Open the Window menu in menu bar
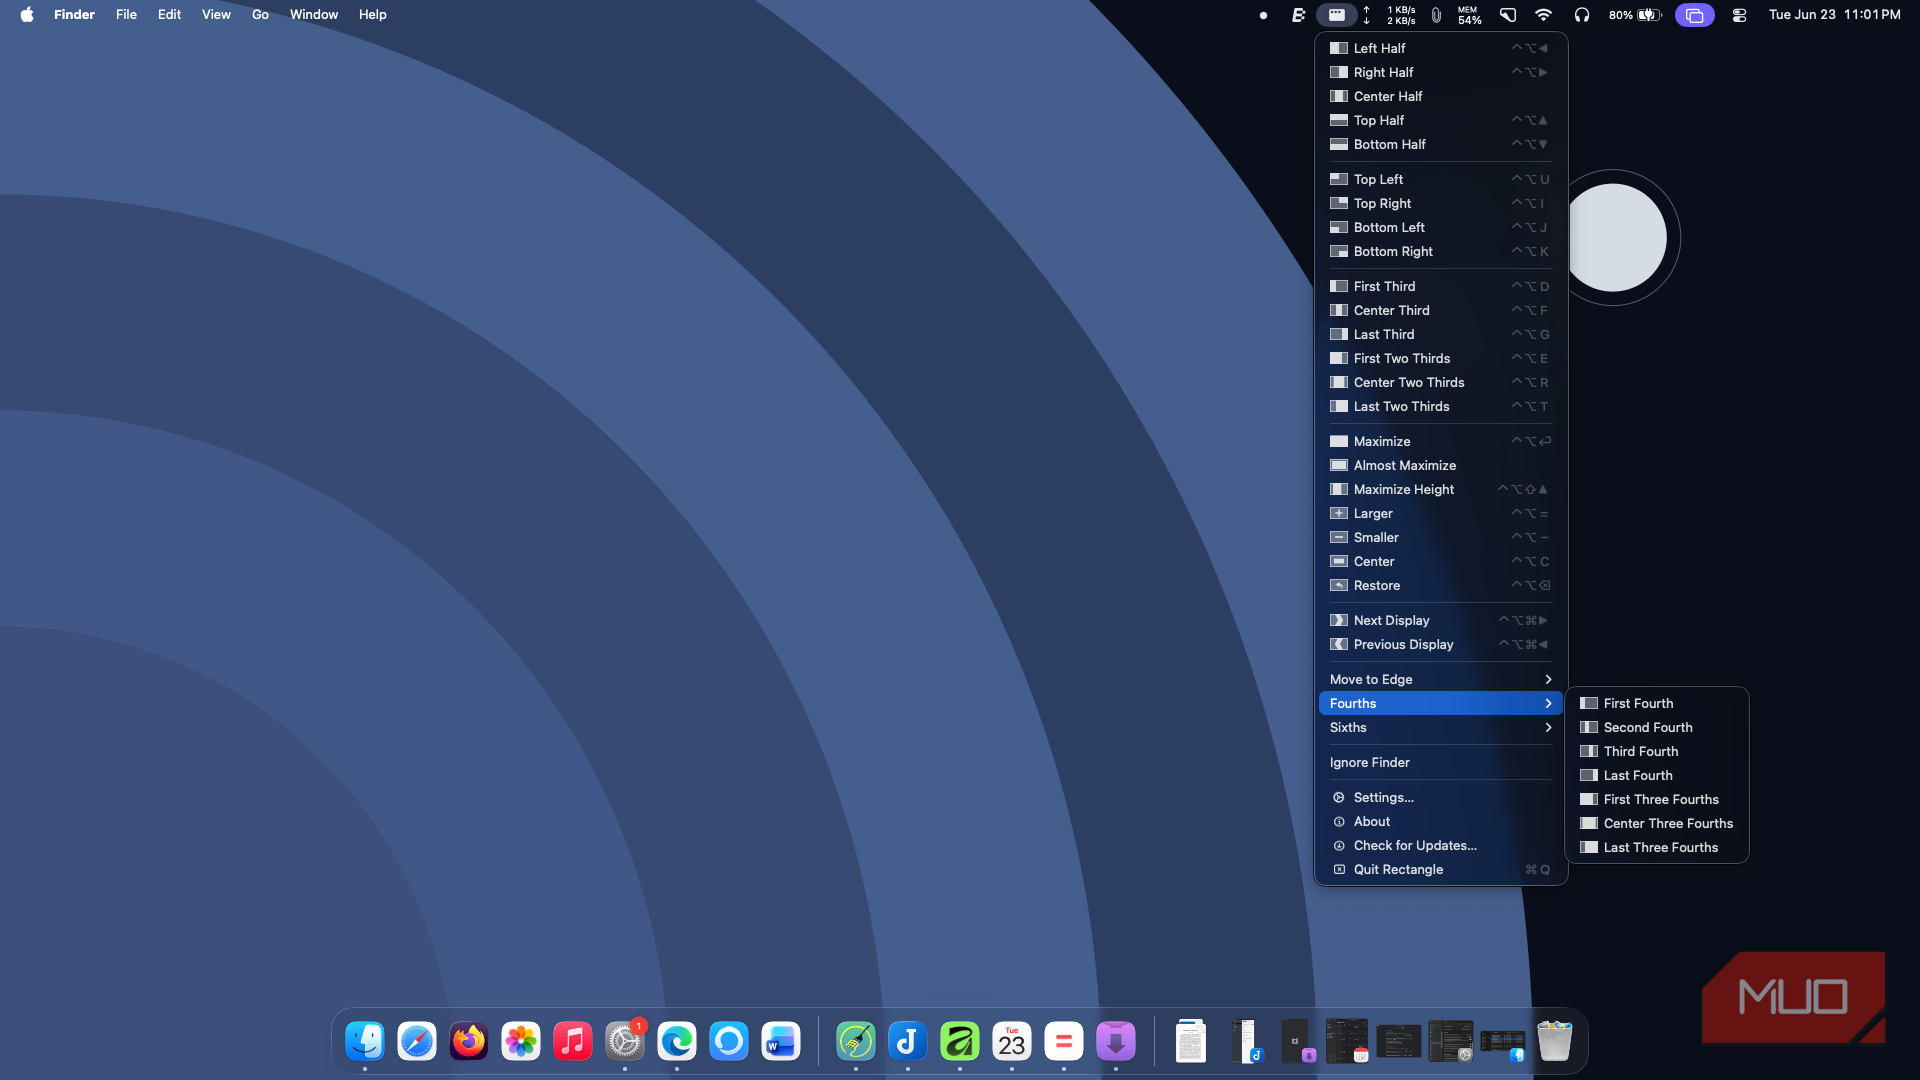This screenshot has width=1920, height=1080. point(314,15)
